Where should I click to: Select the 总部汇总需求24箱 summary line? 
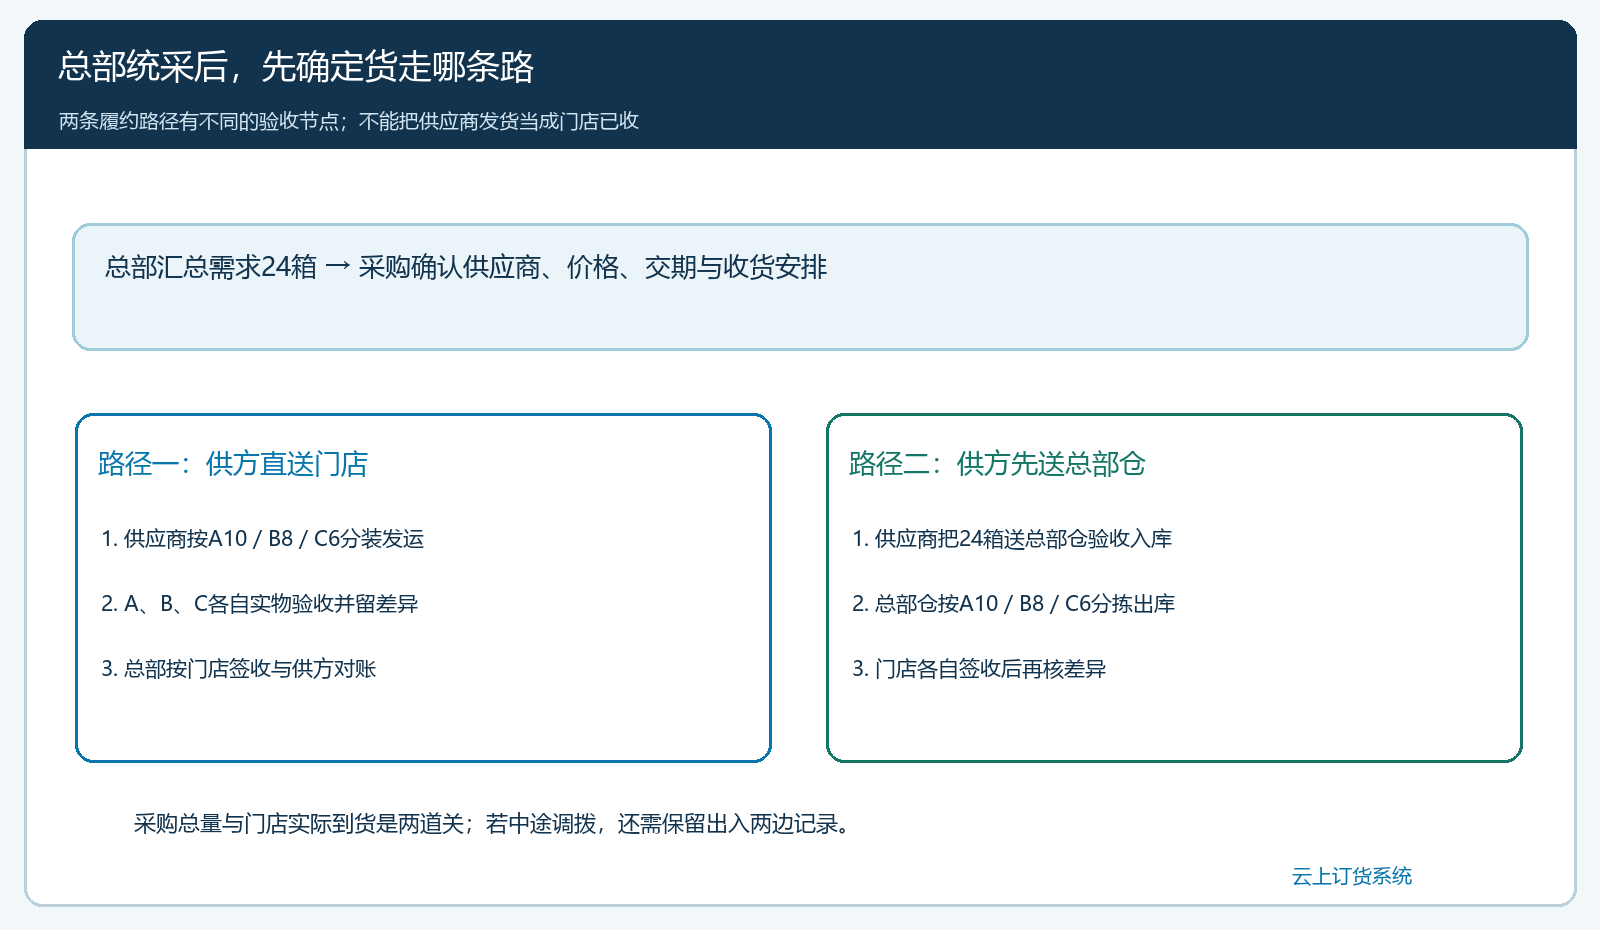pyautogui.click(x=466, y=267)
